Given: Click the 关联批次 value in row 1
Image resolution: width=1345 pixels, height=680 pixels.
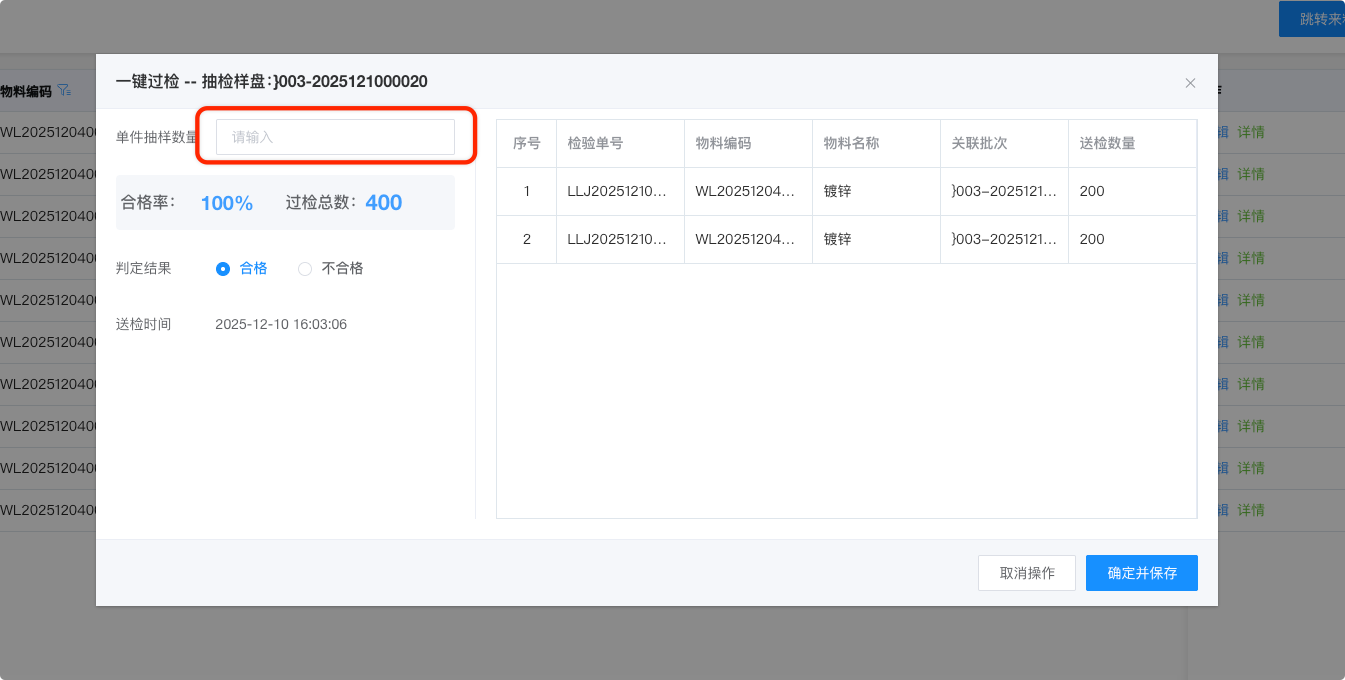Looking at the screenshot, I should (x=1003, y=191).
